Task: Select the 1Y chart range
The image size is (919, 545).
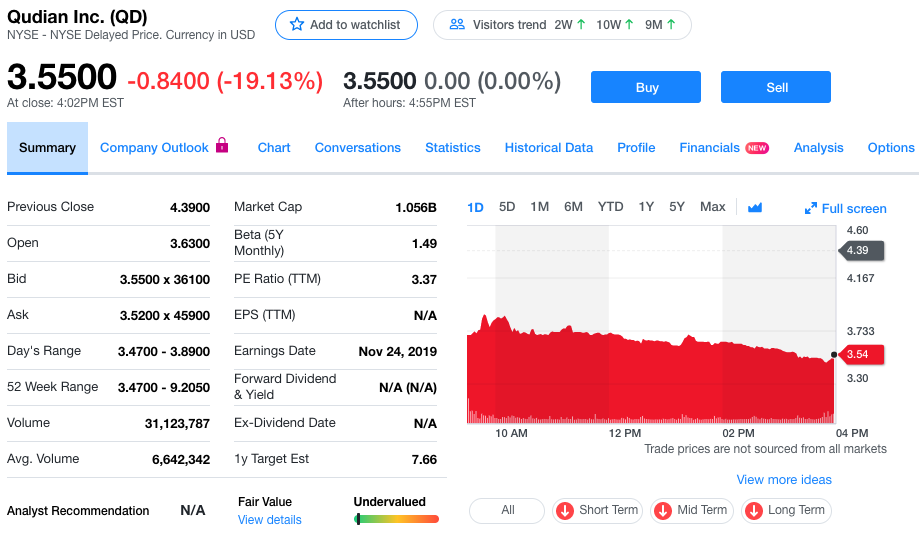Action: pos(646,207)
